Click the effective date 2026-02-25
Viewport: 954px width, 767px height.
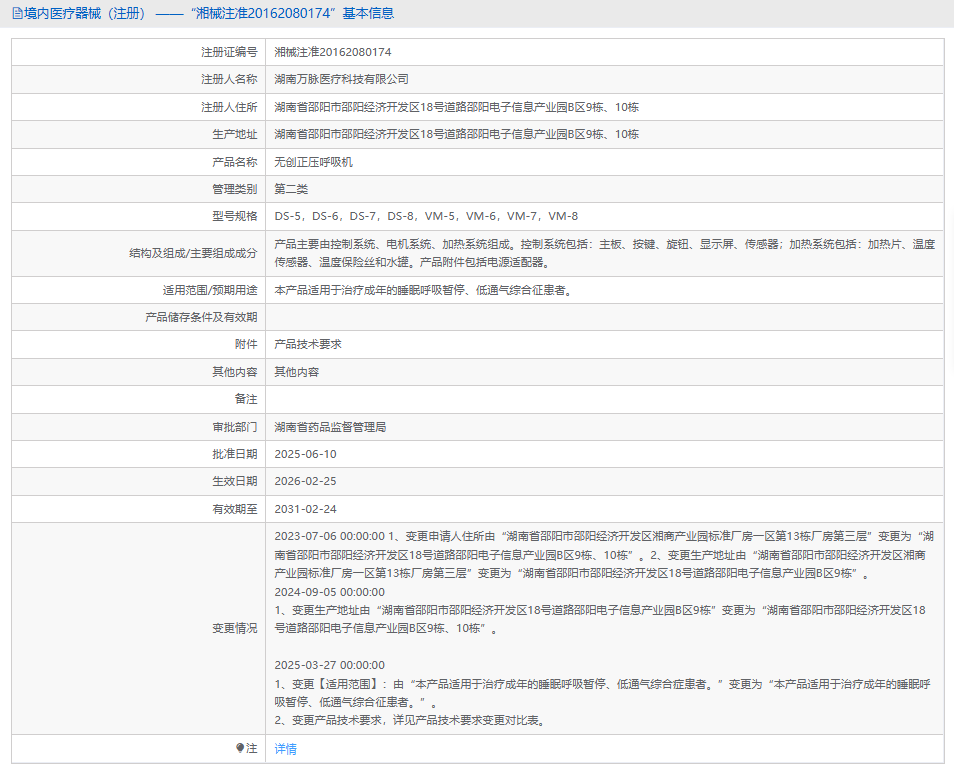point(305,481)
